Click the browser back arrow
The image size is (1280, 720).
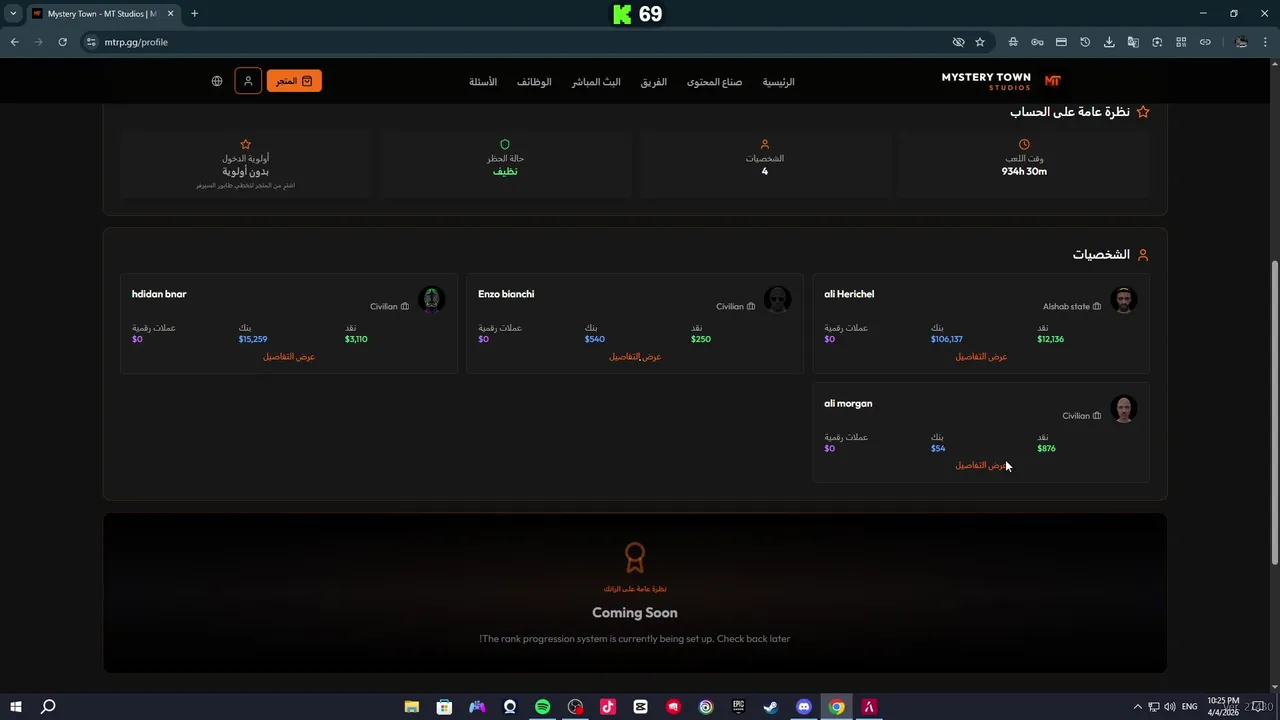click(14, 42)
